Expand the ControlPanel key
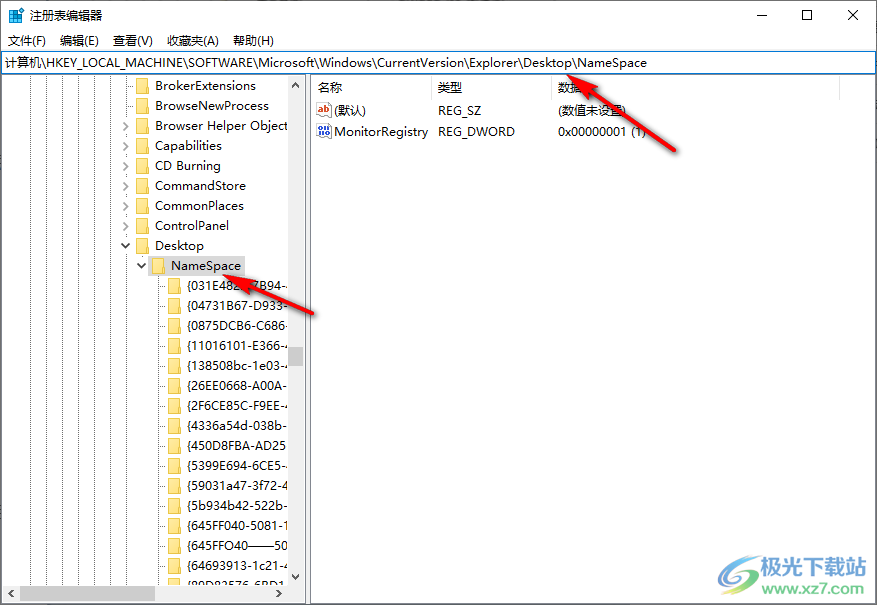The height and width of the screenshot is (605, 877). tap(126, 226)
